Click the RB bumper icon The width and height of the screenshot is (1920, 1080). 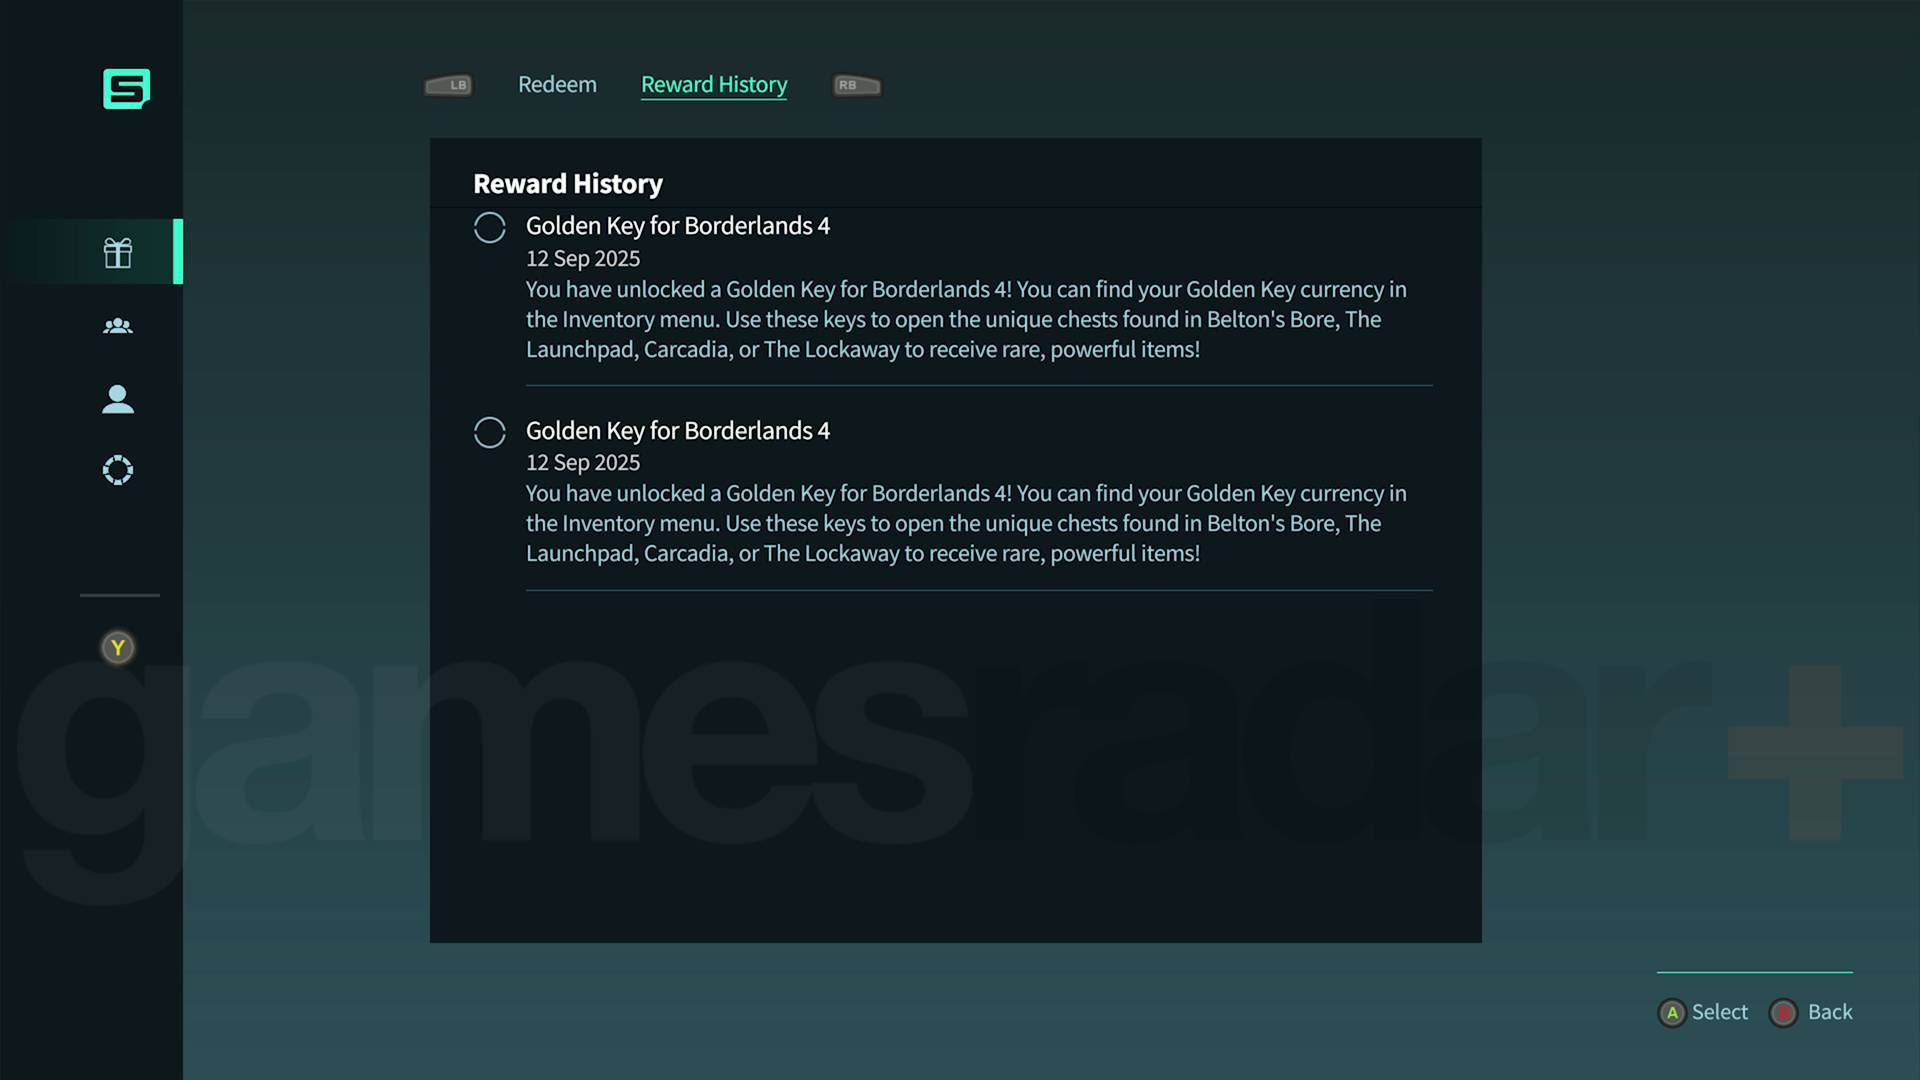(x=857, y=85)
